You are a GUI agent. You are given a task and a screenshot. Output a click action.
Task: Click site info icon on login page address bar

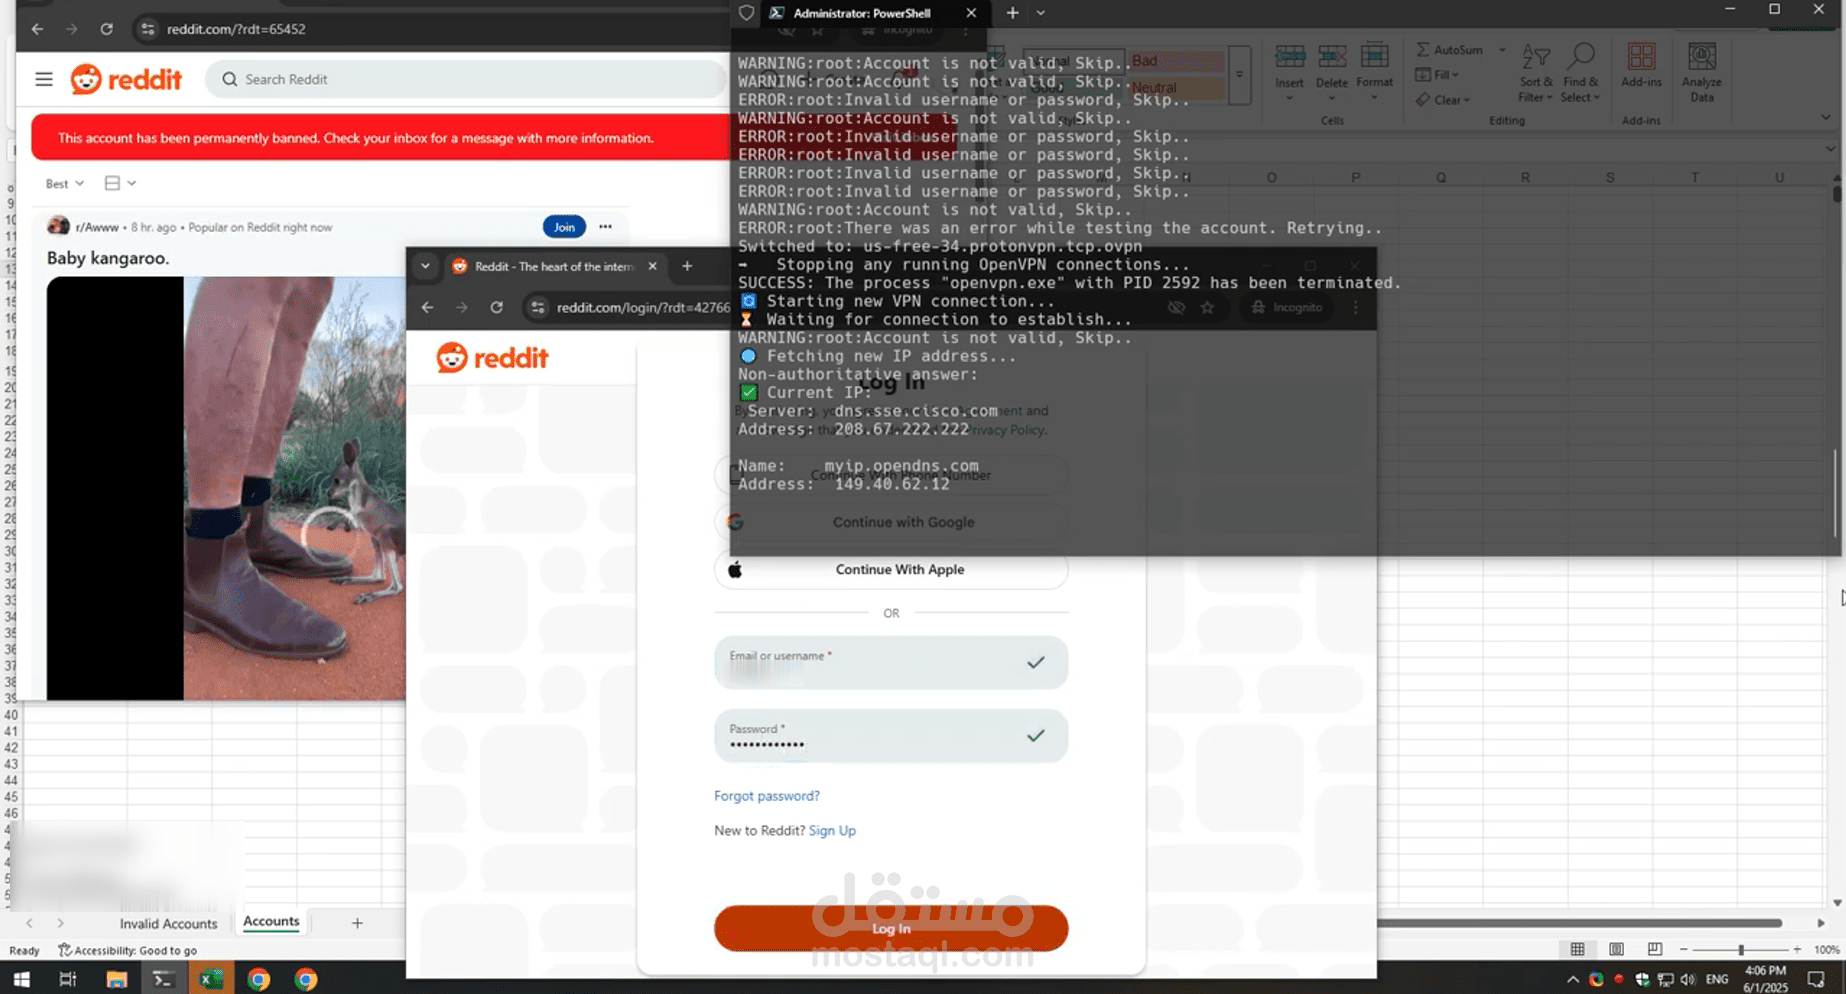pos(538,307)
